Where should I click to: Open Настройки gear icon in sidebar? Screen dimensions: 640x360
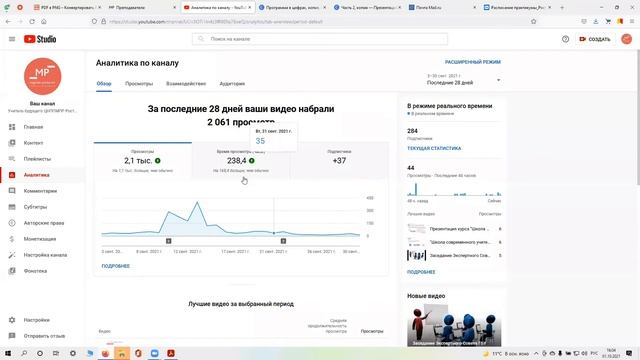pyautogui.click(x=12, y=320)
